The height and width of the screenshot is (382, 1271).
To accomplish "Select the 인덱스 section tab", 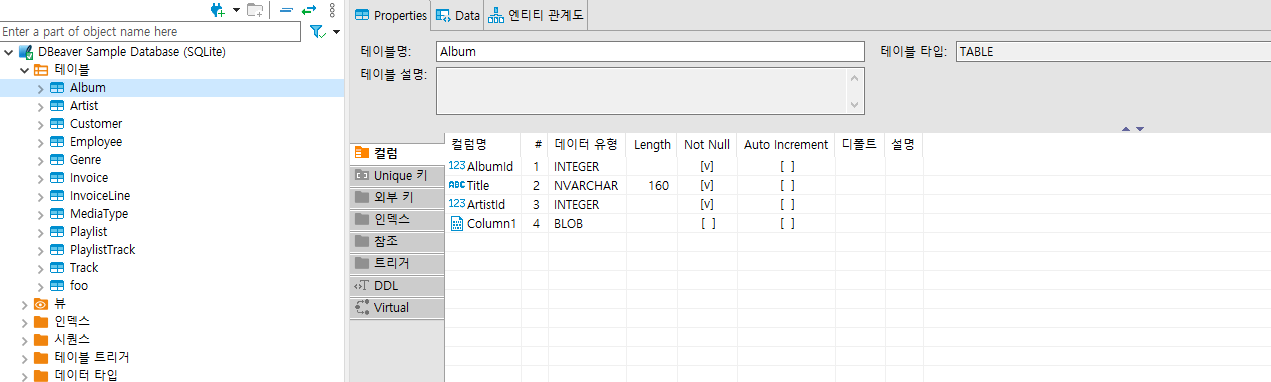I will [x=396, y=219].
